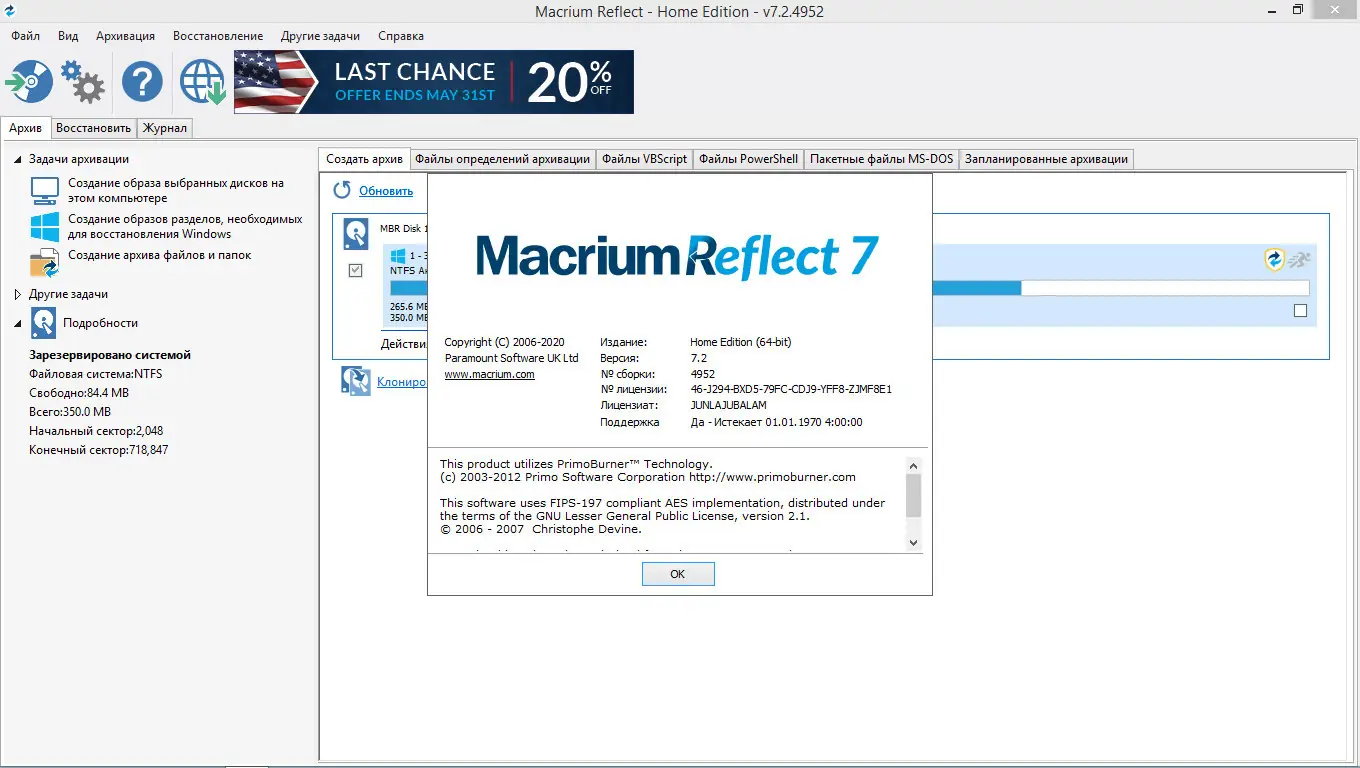
Task: Click the license text scroll up arrow
Action: coord(913,465)
